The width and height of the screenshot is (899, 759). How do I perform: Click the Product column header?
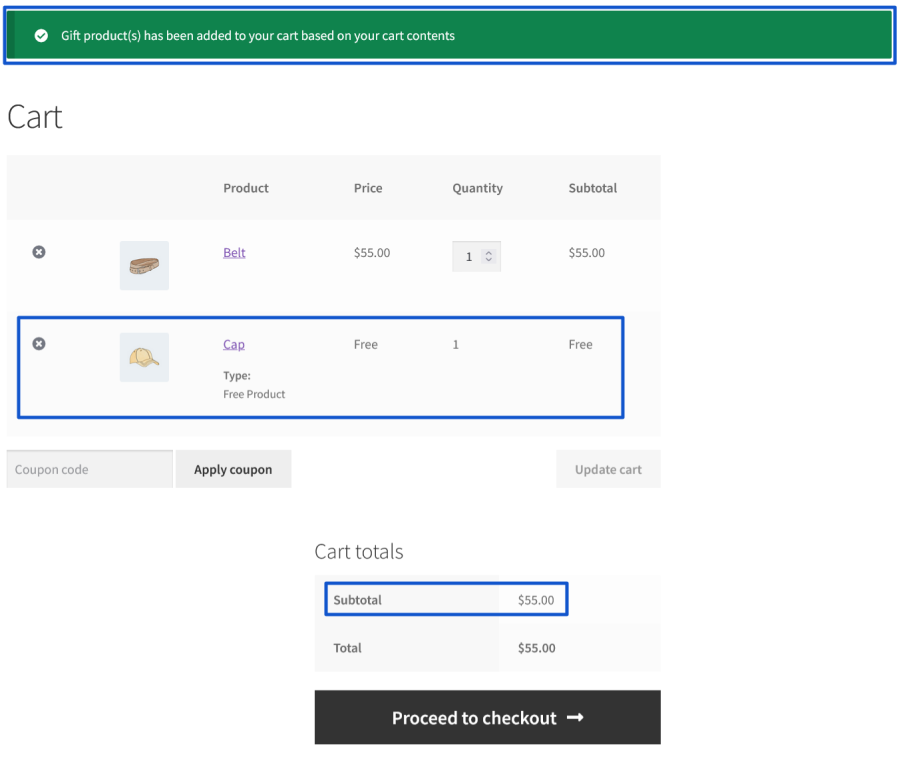246,188
